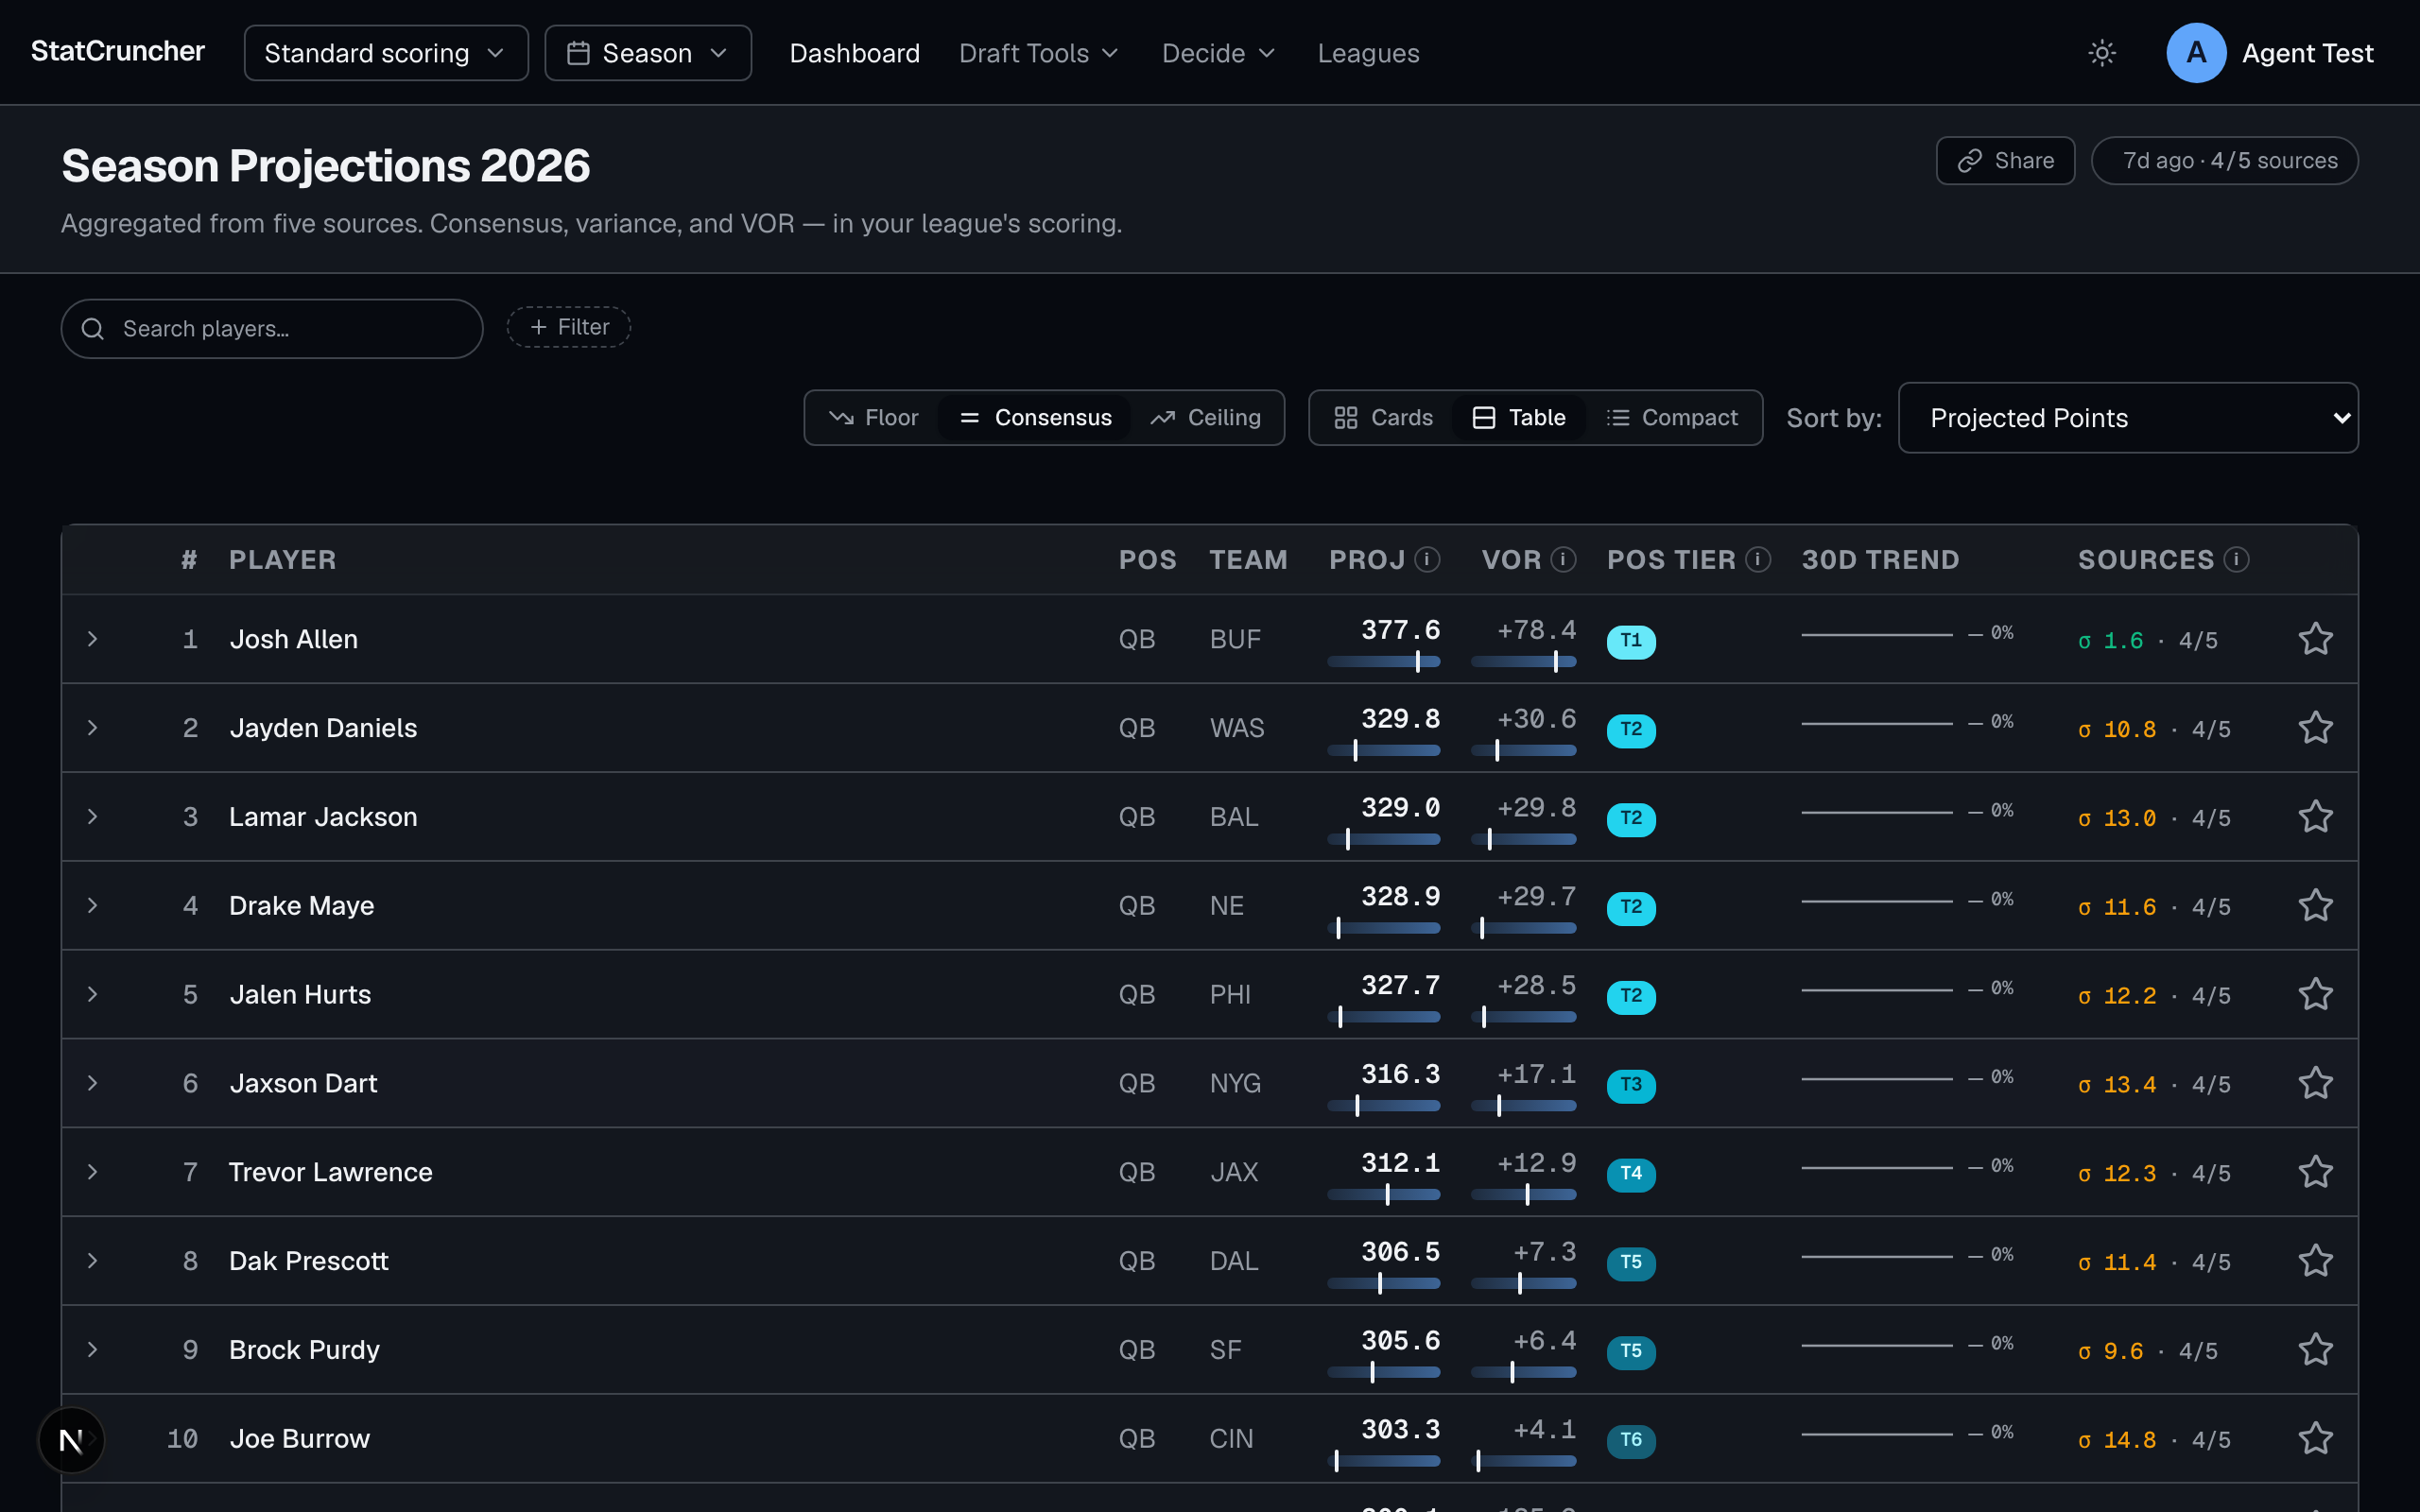Click the T1 tier badge for Josh Allen
The width and height of the screenshot is (2420, 1512).
click(1631, 641)
